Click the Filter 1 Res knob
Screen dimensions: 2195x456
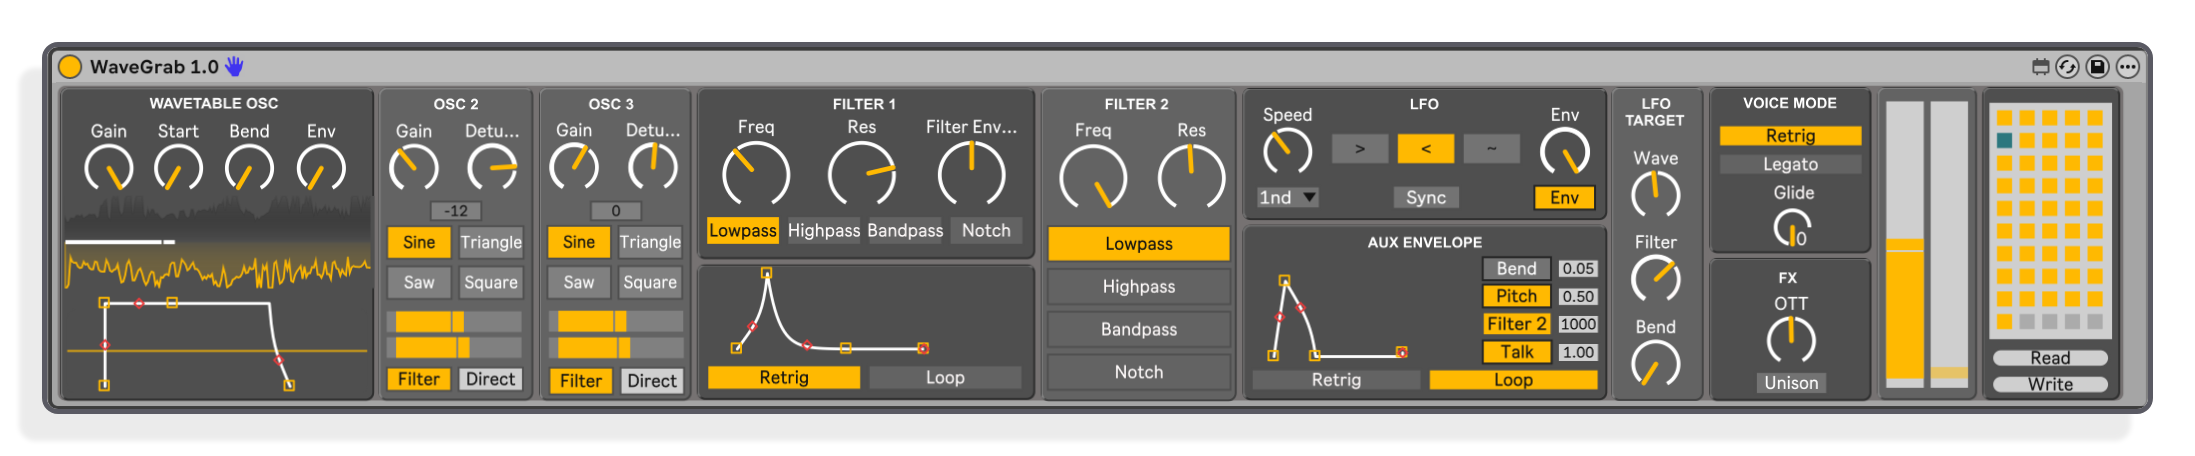coord(862,174)
